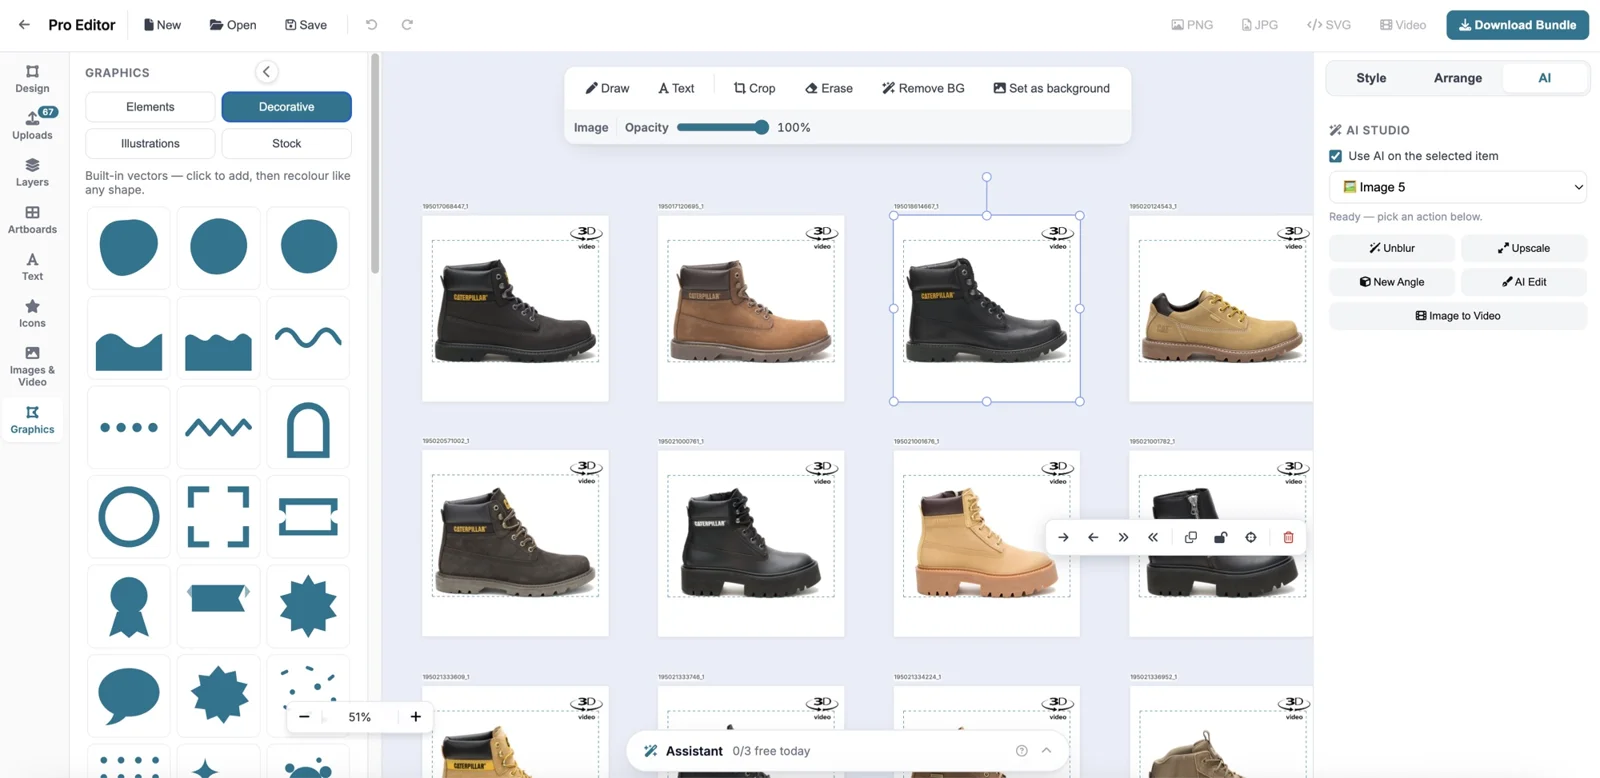Select the Illustrations graphics category
1600x778 pixels.
click(150, 144)
